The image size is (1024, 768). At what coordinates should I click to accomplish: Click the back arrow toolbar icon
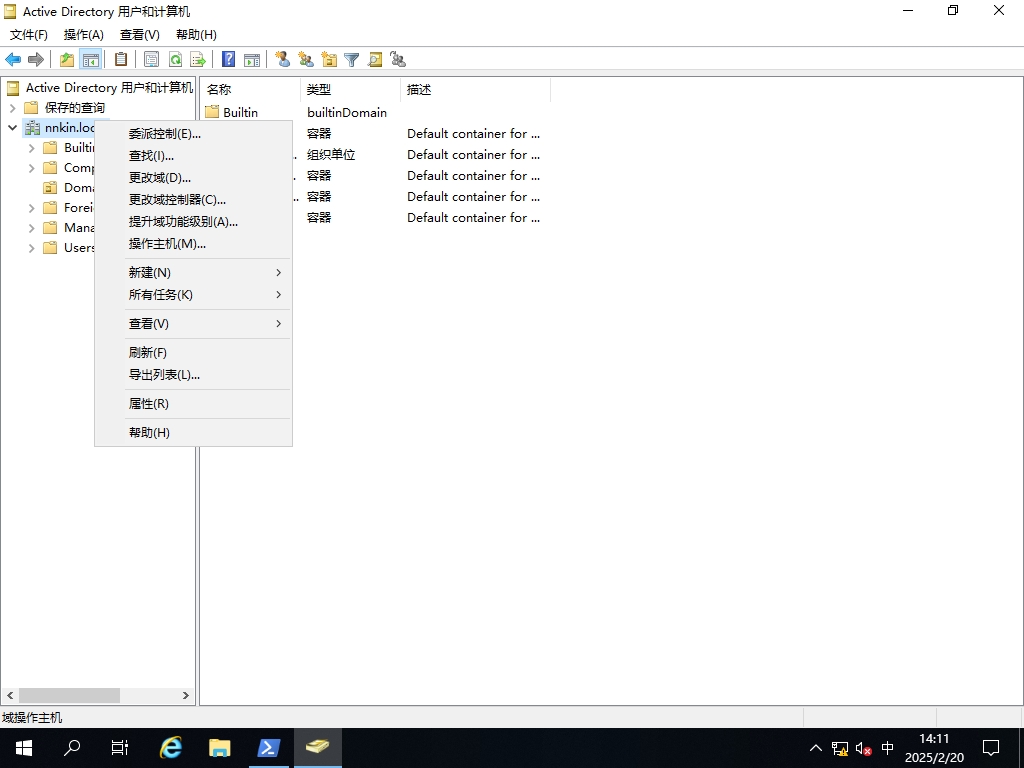click(x=13, y=60)
